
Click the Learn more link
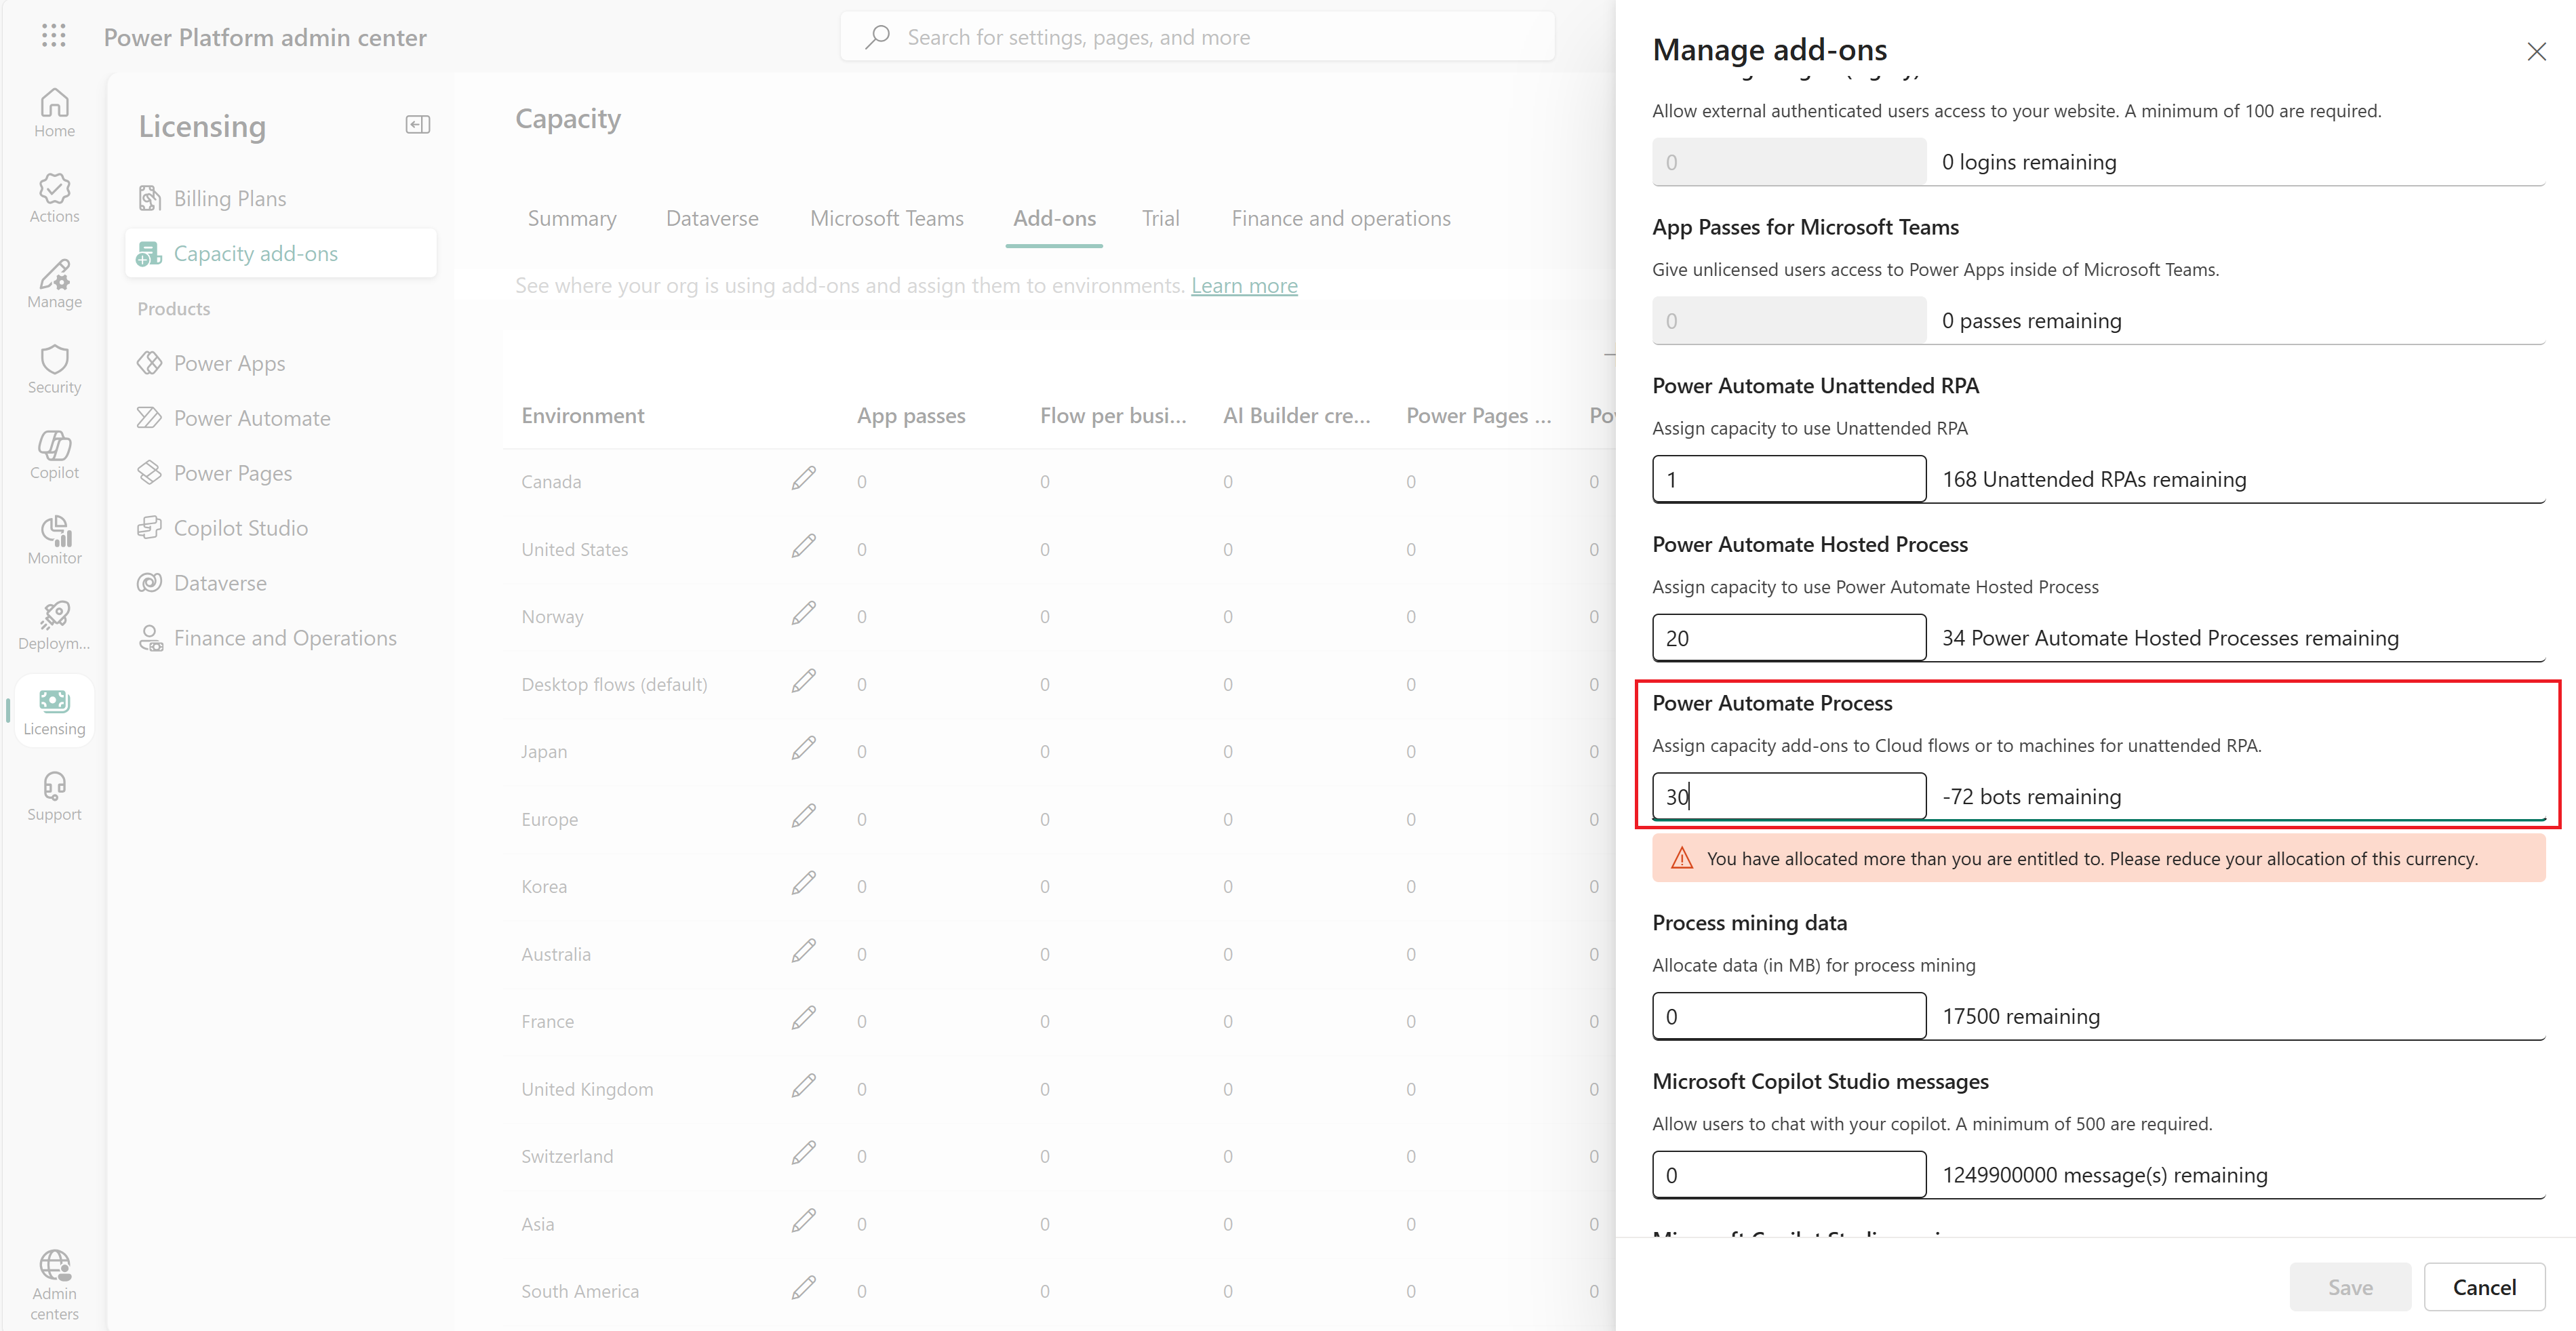[x=1244, y=286]
